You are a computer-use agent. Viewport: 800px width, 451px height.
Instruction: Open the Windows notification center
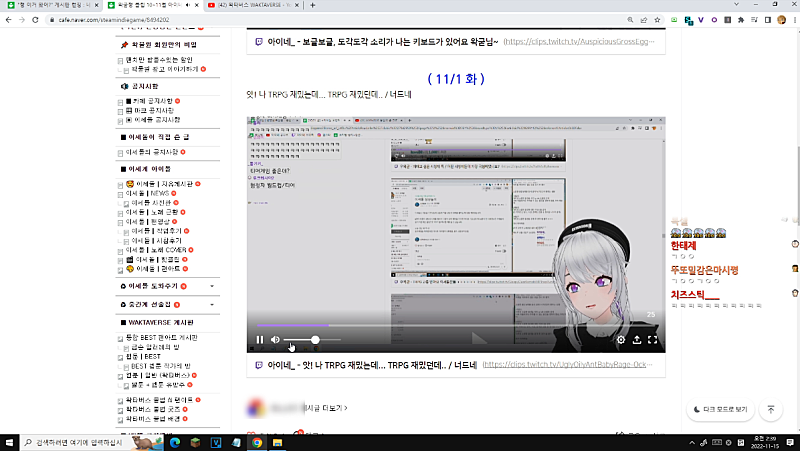click(x=790, y=442)
